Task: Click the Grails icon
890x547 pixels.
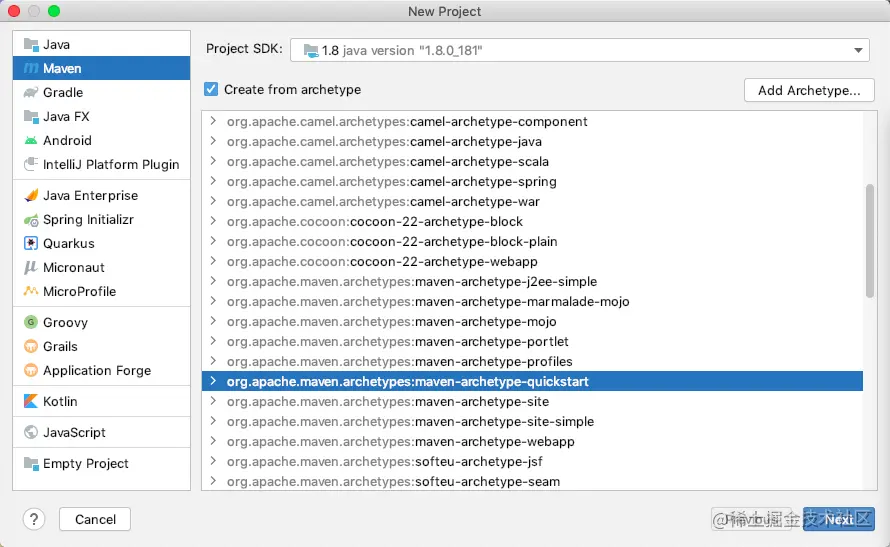Action: pyautogui.click(x=30, y=347)
